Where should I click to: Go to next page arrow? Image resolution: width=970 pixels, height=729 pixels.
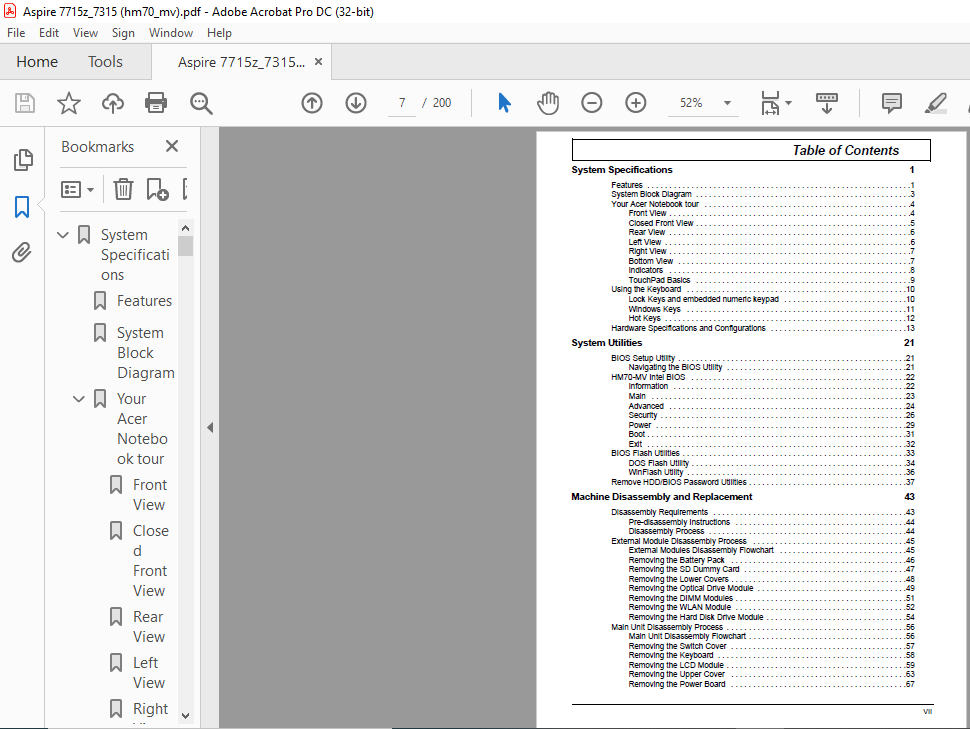pyautogui.click(x=356, y=103)
